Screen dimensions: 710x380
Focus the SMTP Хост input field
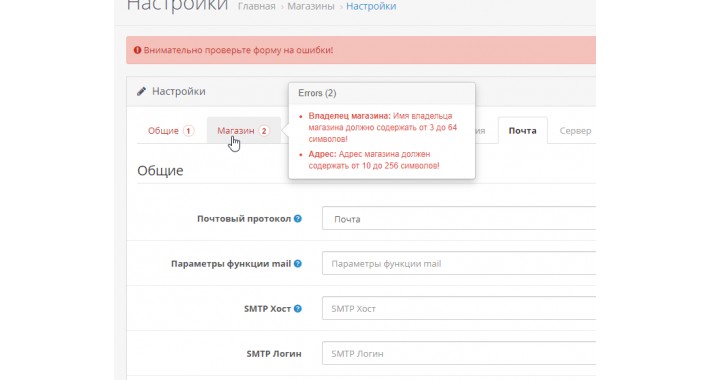coord(459,308)
